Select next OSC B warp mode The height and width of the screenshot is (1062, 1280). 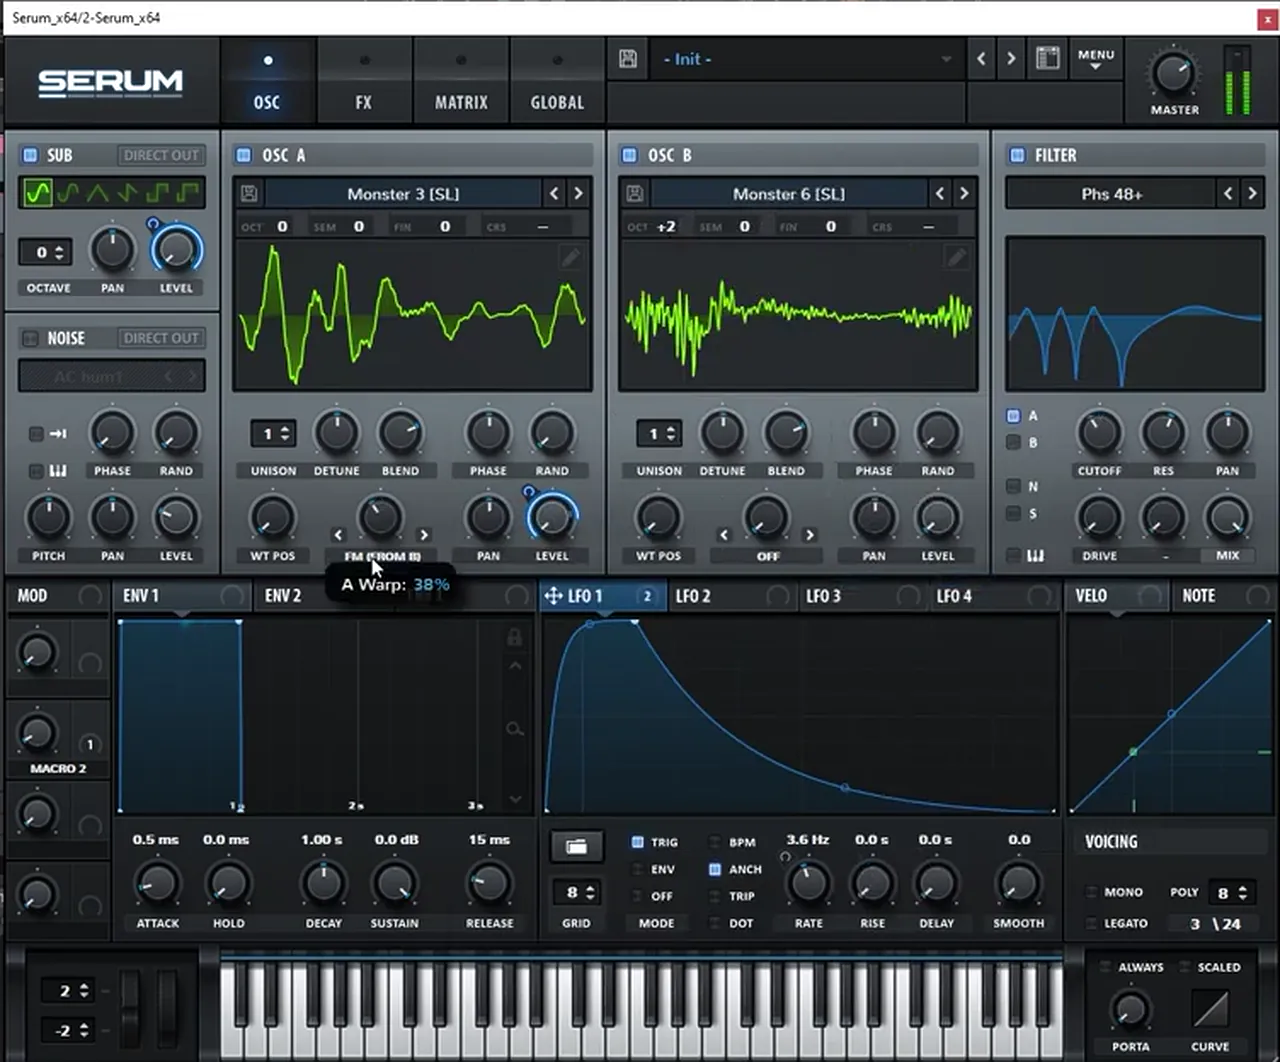(810, 535)
